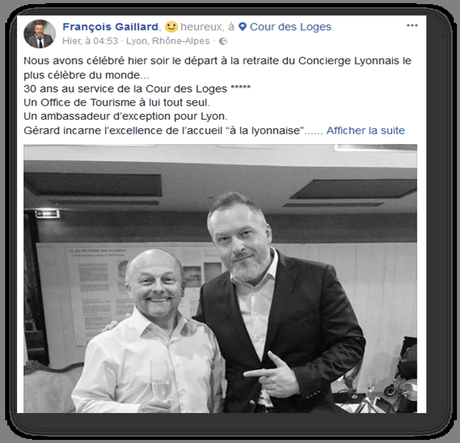Click the champagne glass in the photo

click(x=160, y=380)
